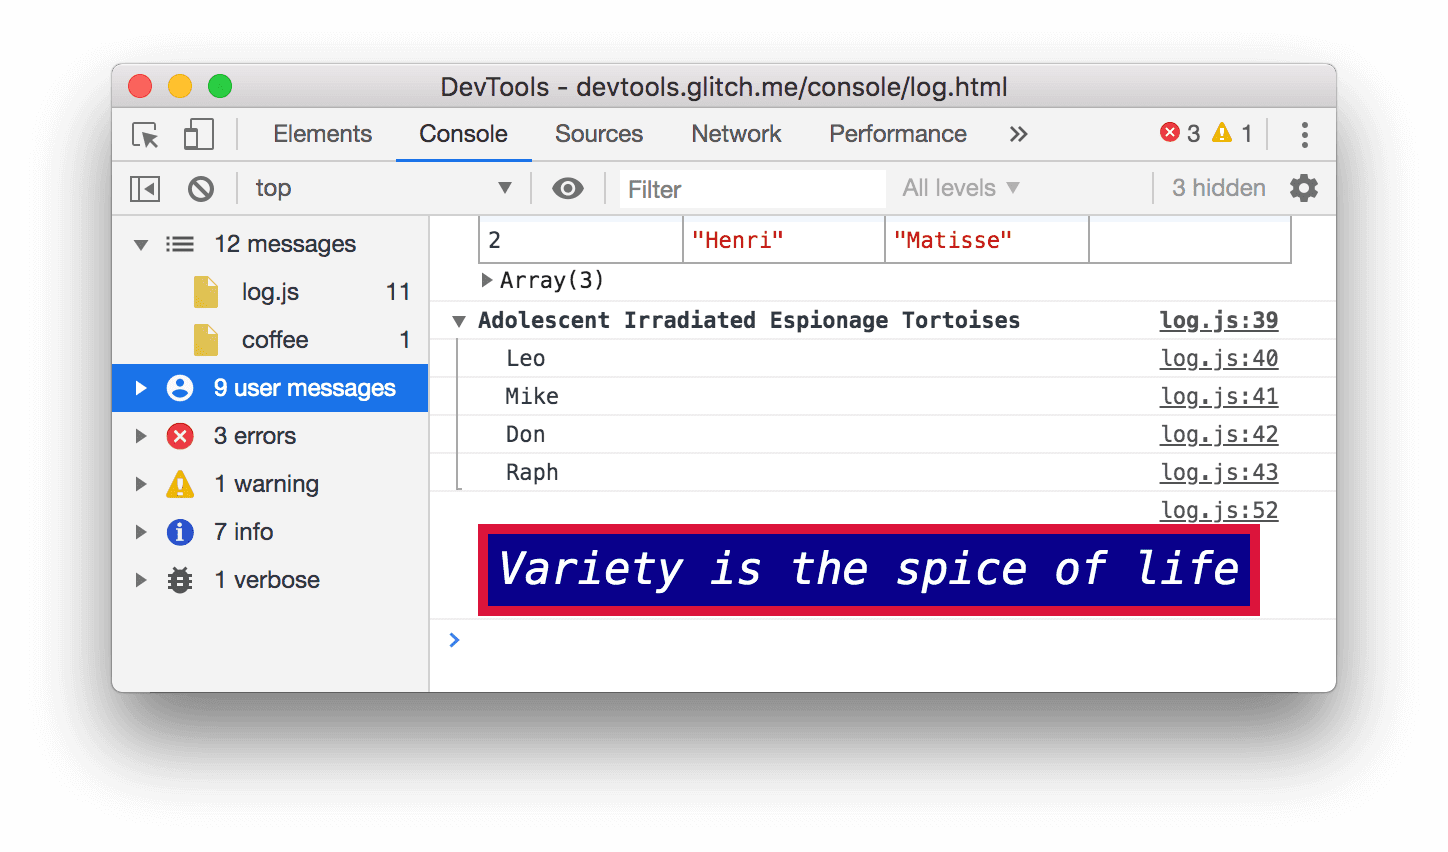Open the three-dot DevTools menu
Image resolution: width=1448 pixels, height=852 pixels.
pos(1303,133)
